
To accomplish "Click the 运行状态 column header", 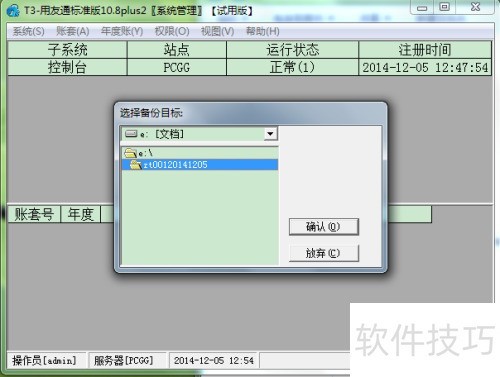I will pyautogui.click(x=293, y=50).
